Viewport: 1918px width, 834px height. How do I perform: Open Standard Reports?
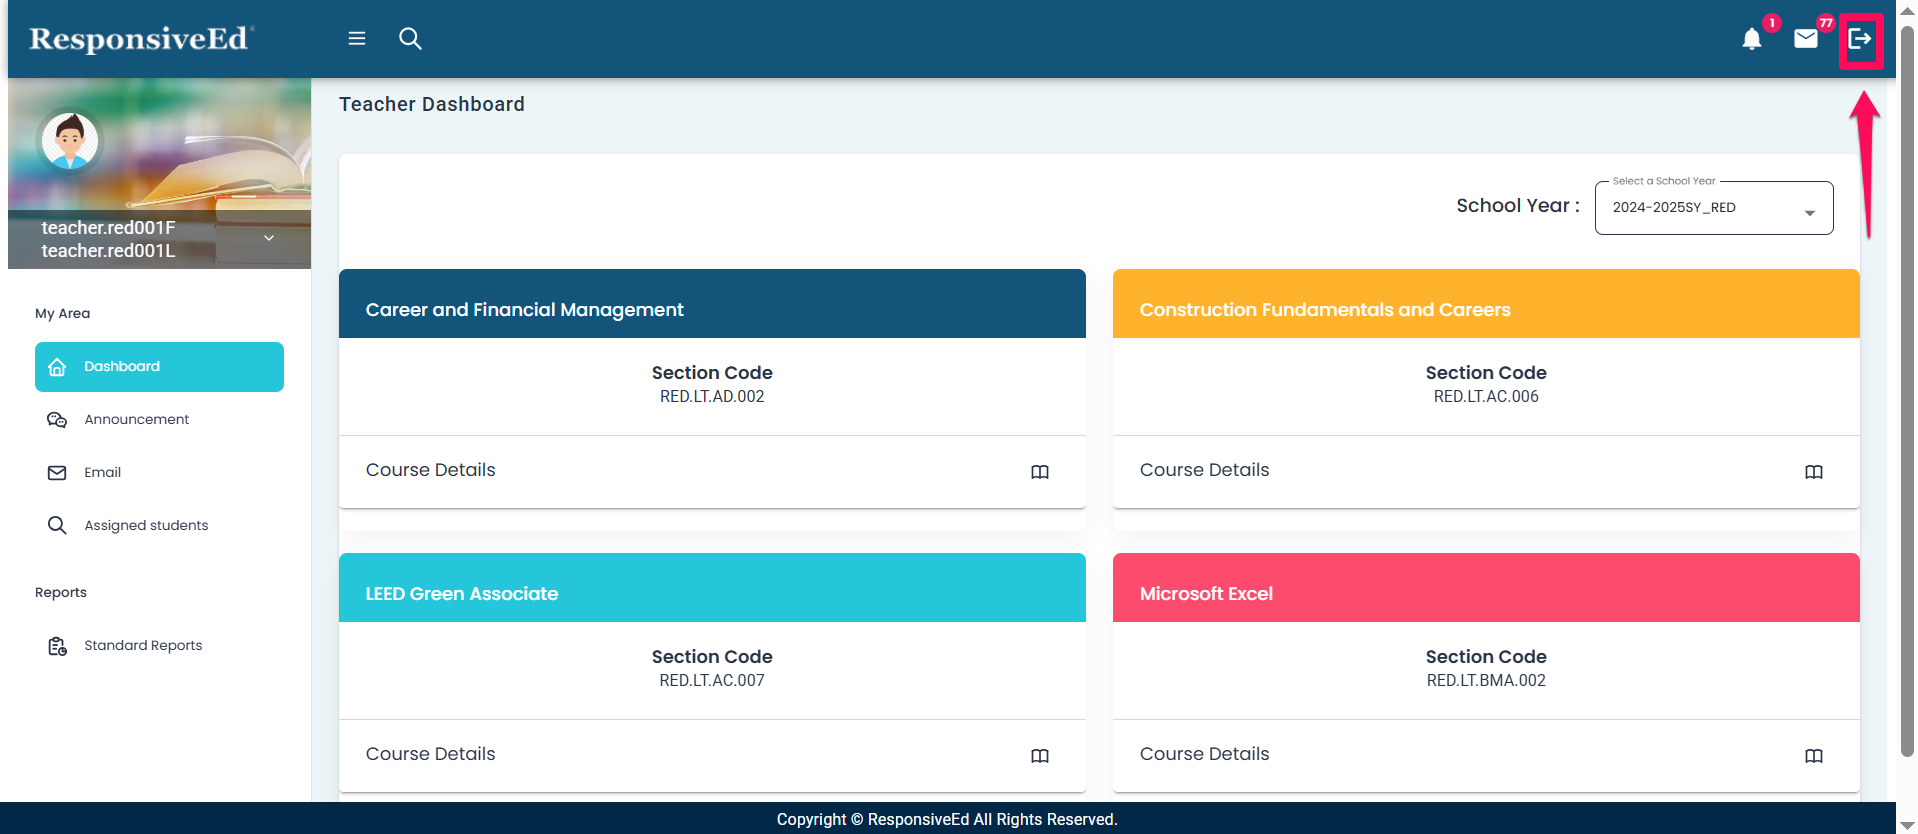[143, 646]
